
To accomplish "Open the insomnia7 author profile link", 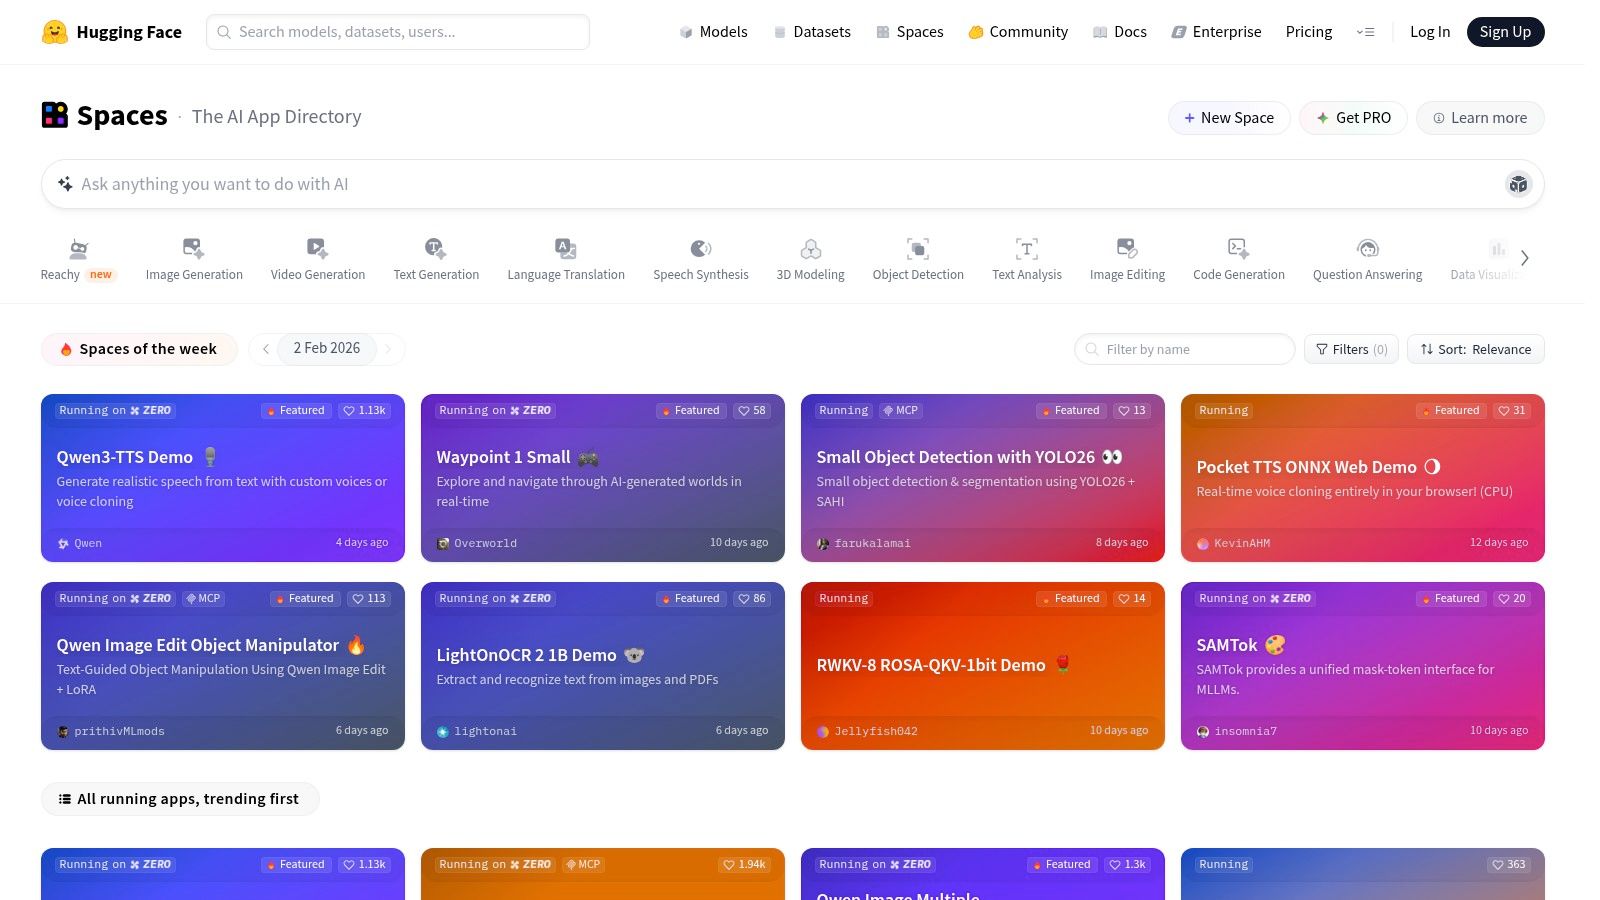I will tap(1237, 731).
